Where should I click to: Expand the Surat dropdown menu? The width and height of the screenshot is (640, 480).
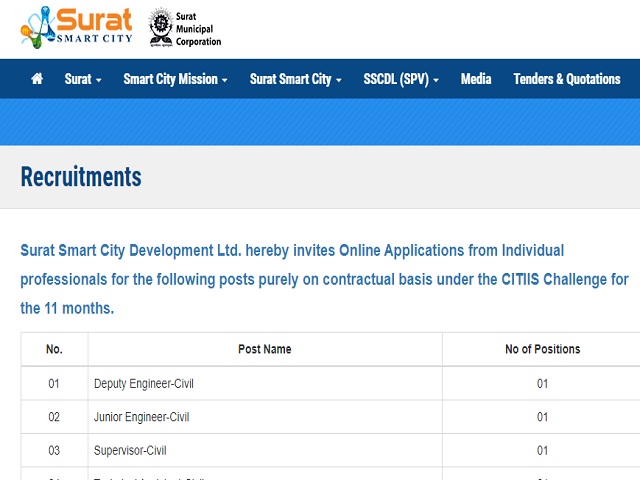83,79
